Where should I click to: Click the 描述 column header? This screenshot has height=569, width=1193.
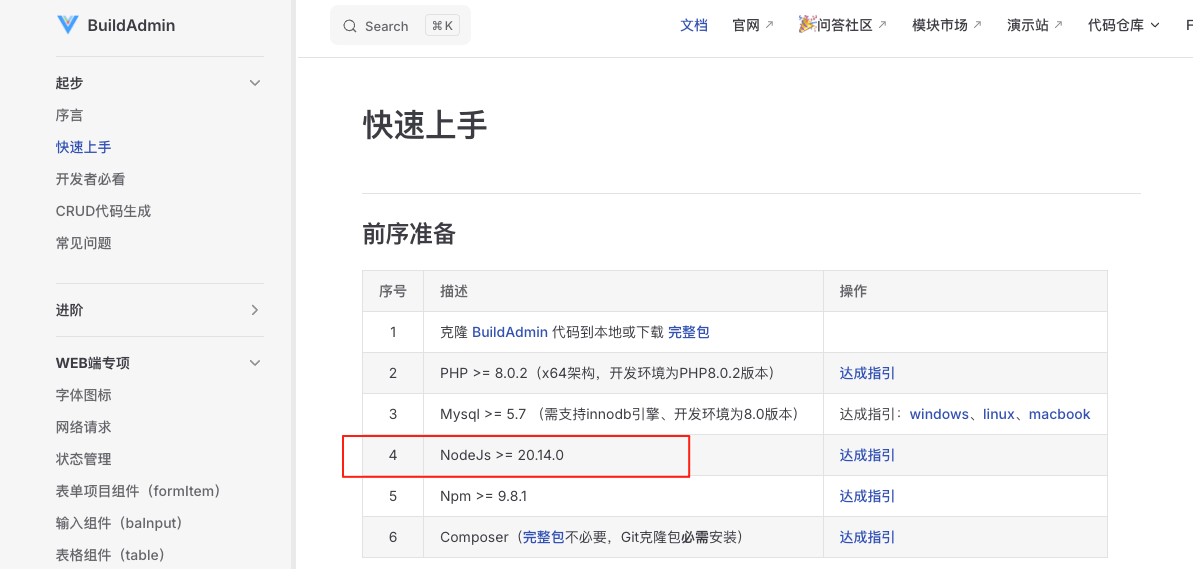click(x=623, y=291)
